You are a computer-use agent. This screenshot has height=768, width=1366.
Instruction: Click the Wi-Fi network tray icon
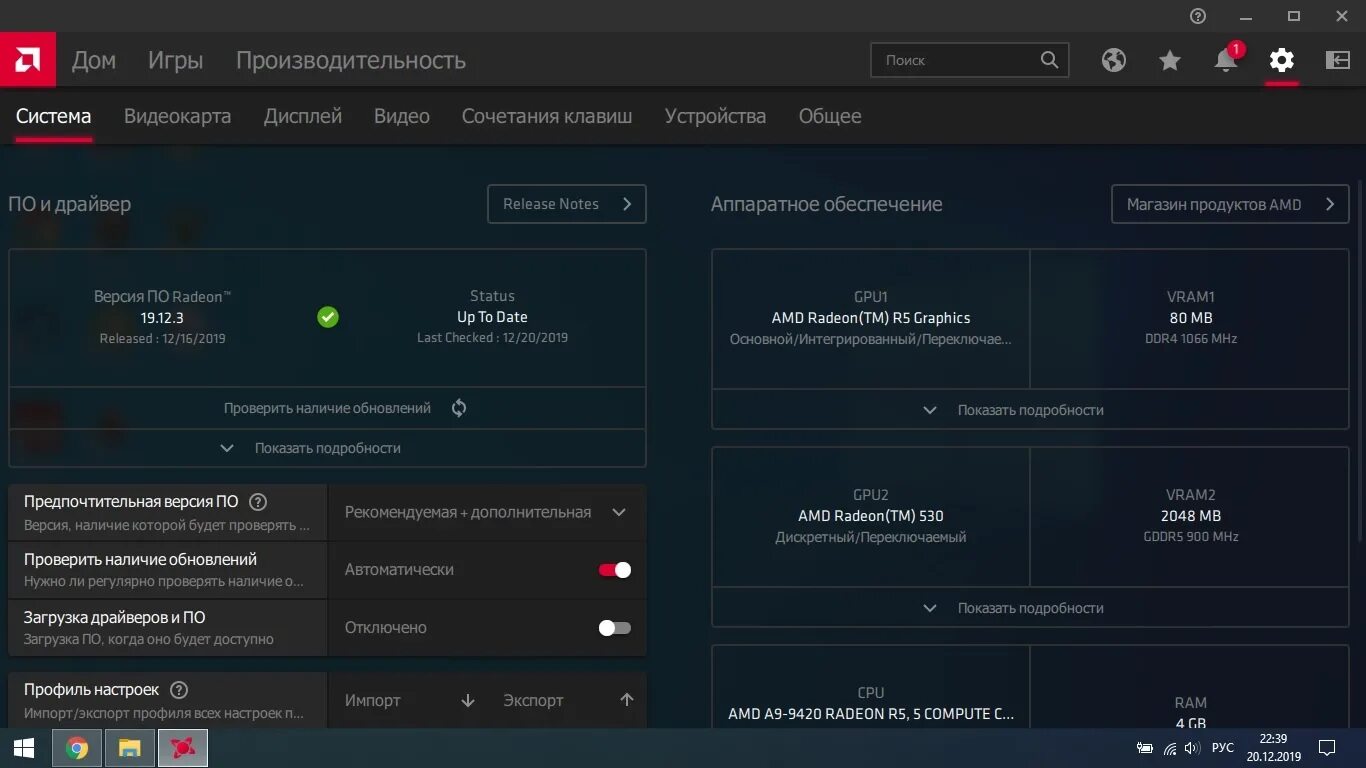click(1170, 748)
